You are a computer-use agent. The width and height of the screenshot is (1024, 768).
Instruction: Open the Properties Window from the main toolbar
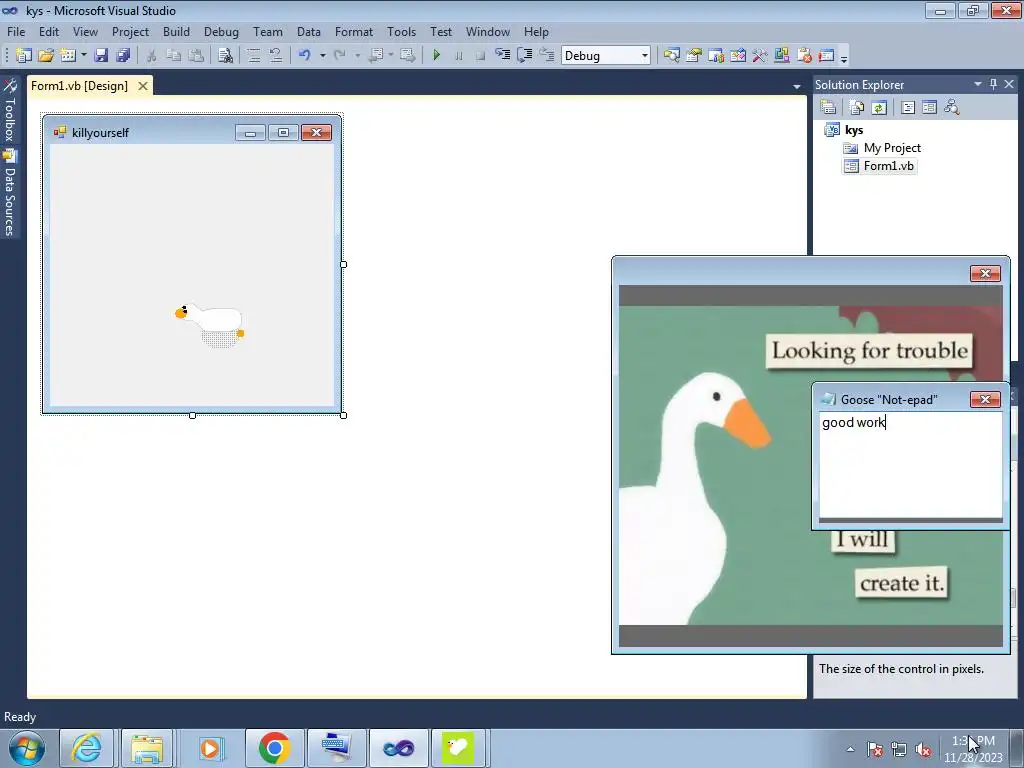click(x=694, y=56)
